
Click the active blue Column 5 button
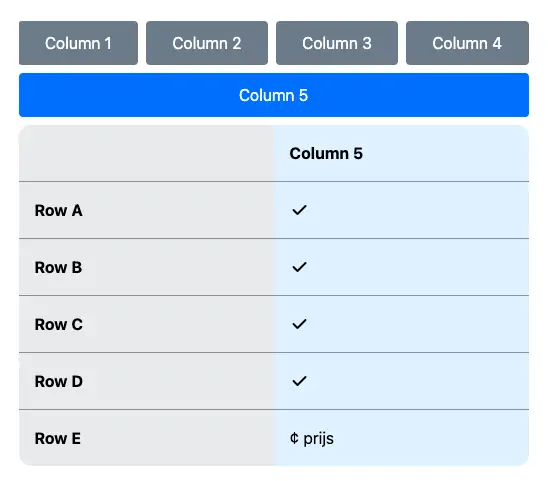coord(274,95)
